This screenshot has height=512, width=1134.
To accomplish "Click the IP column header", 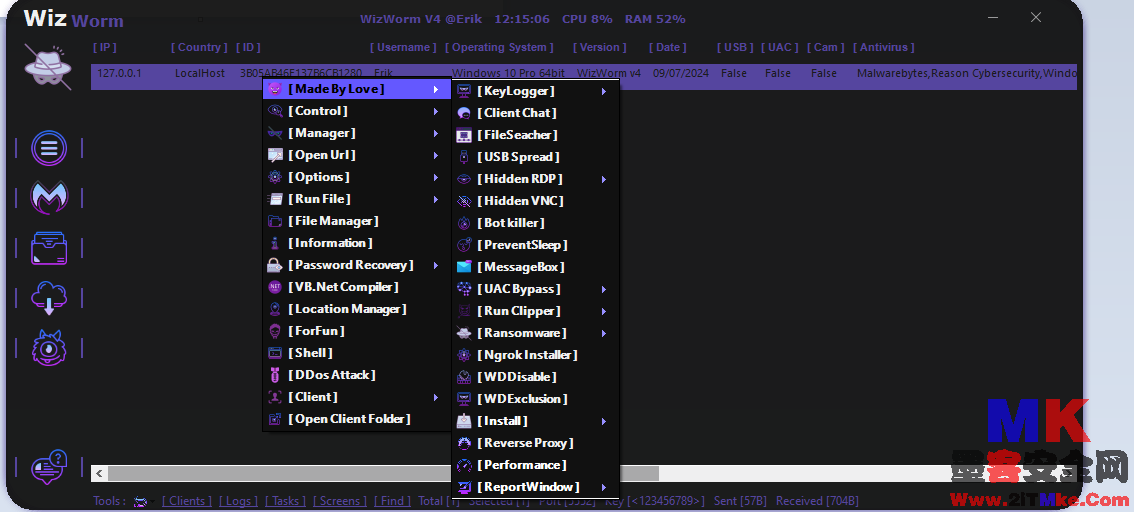I will pyautogui.click(x=105, y=47).
